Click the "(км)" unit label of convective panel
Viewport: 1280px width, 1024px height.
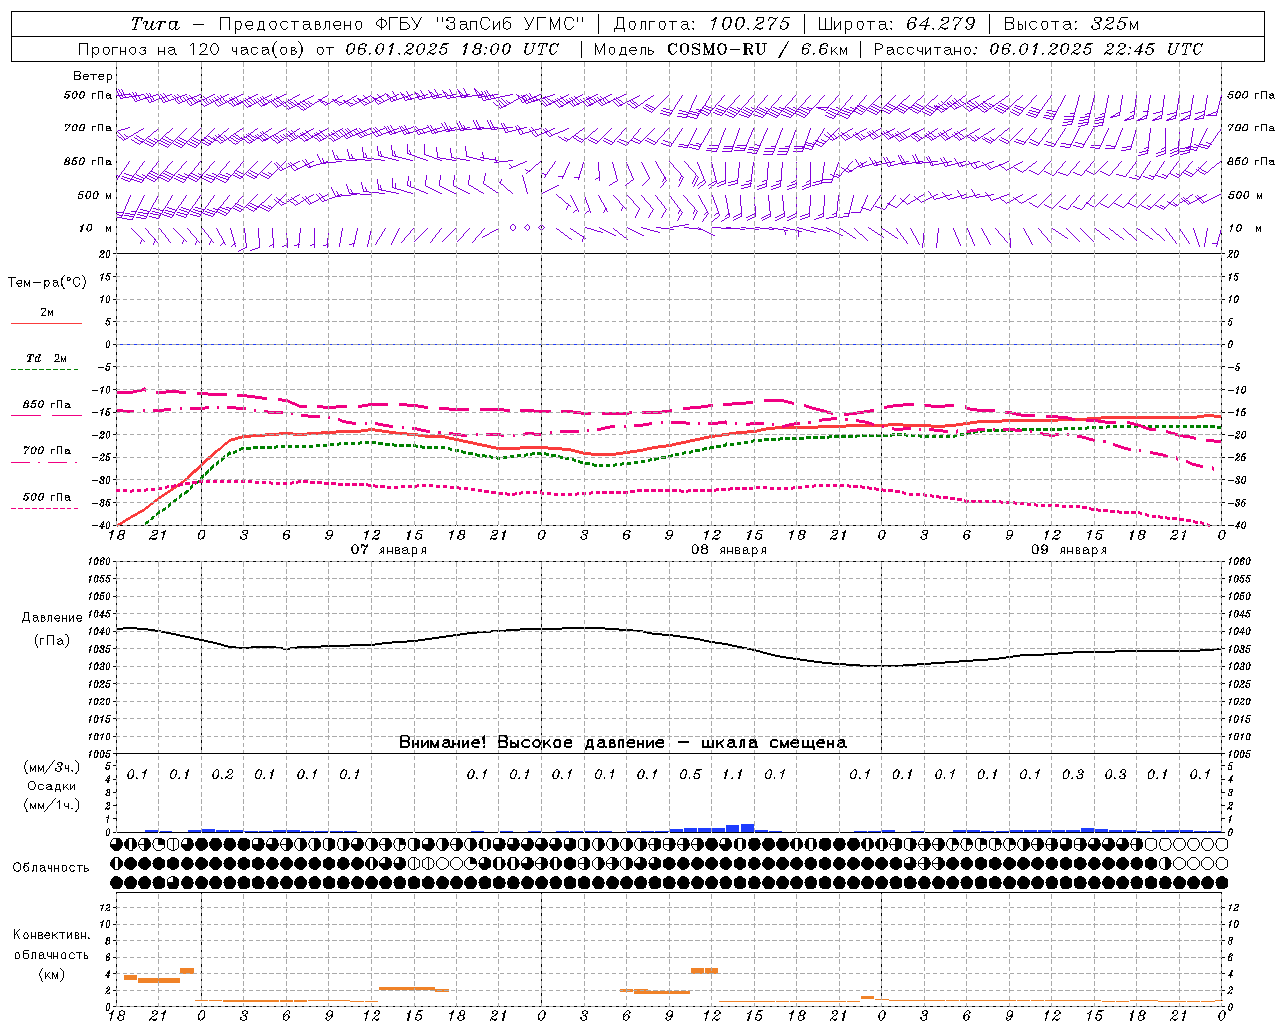(51, 973)
